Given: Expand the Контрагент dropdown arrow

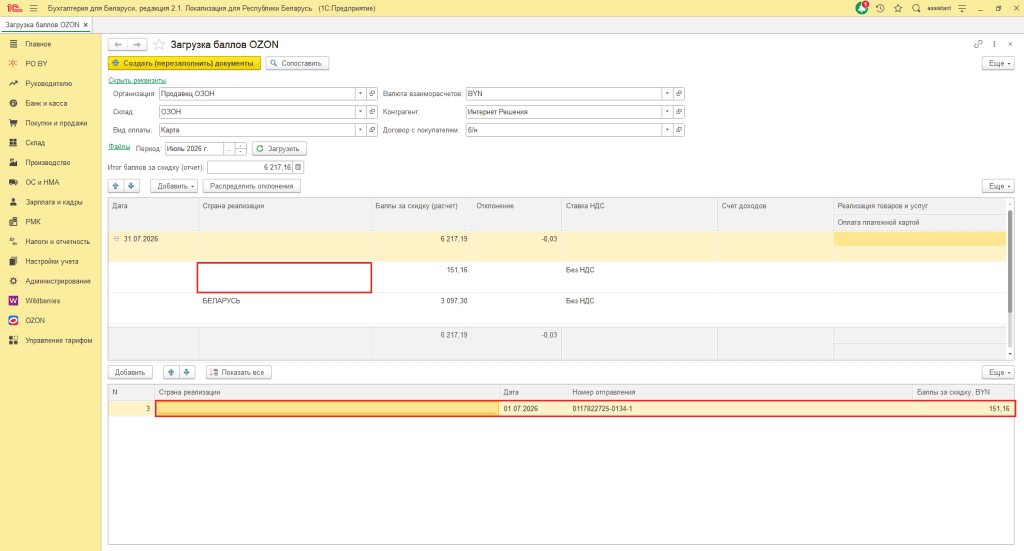Looking at the screenshot, I should (667, 112).
